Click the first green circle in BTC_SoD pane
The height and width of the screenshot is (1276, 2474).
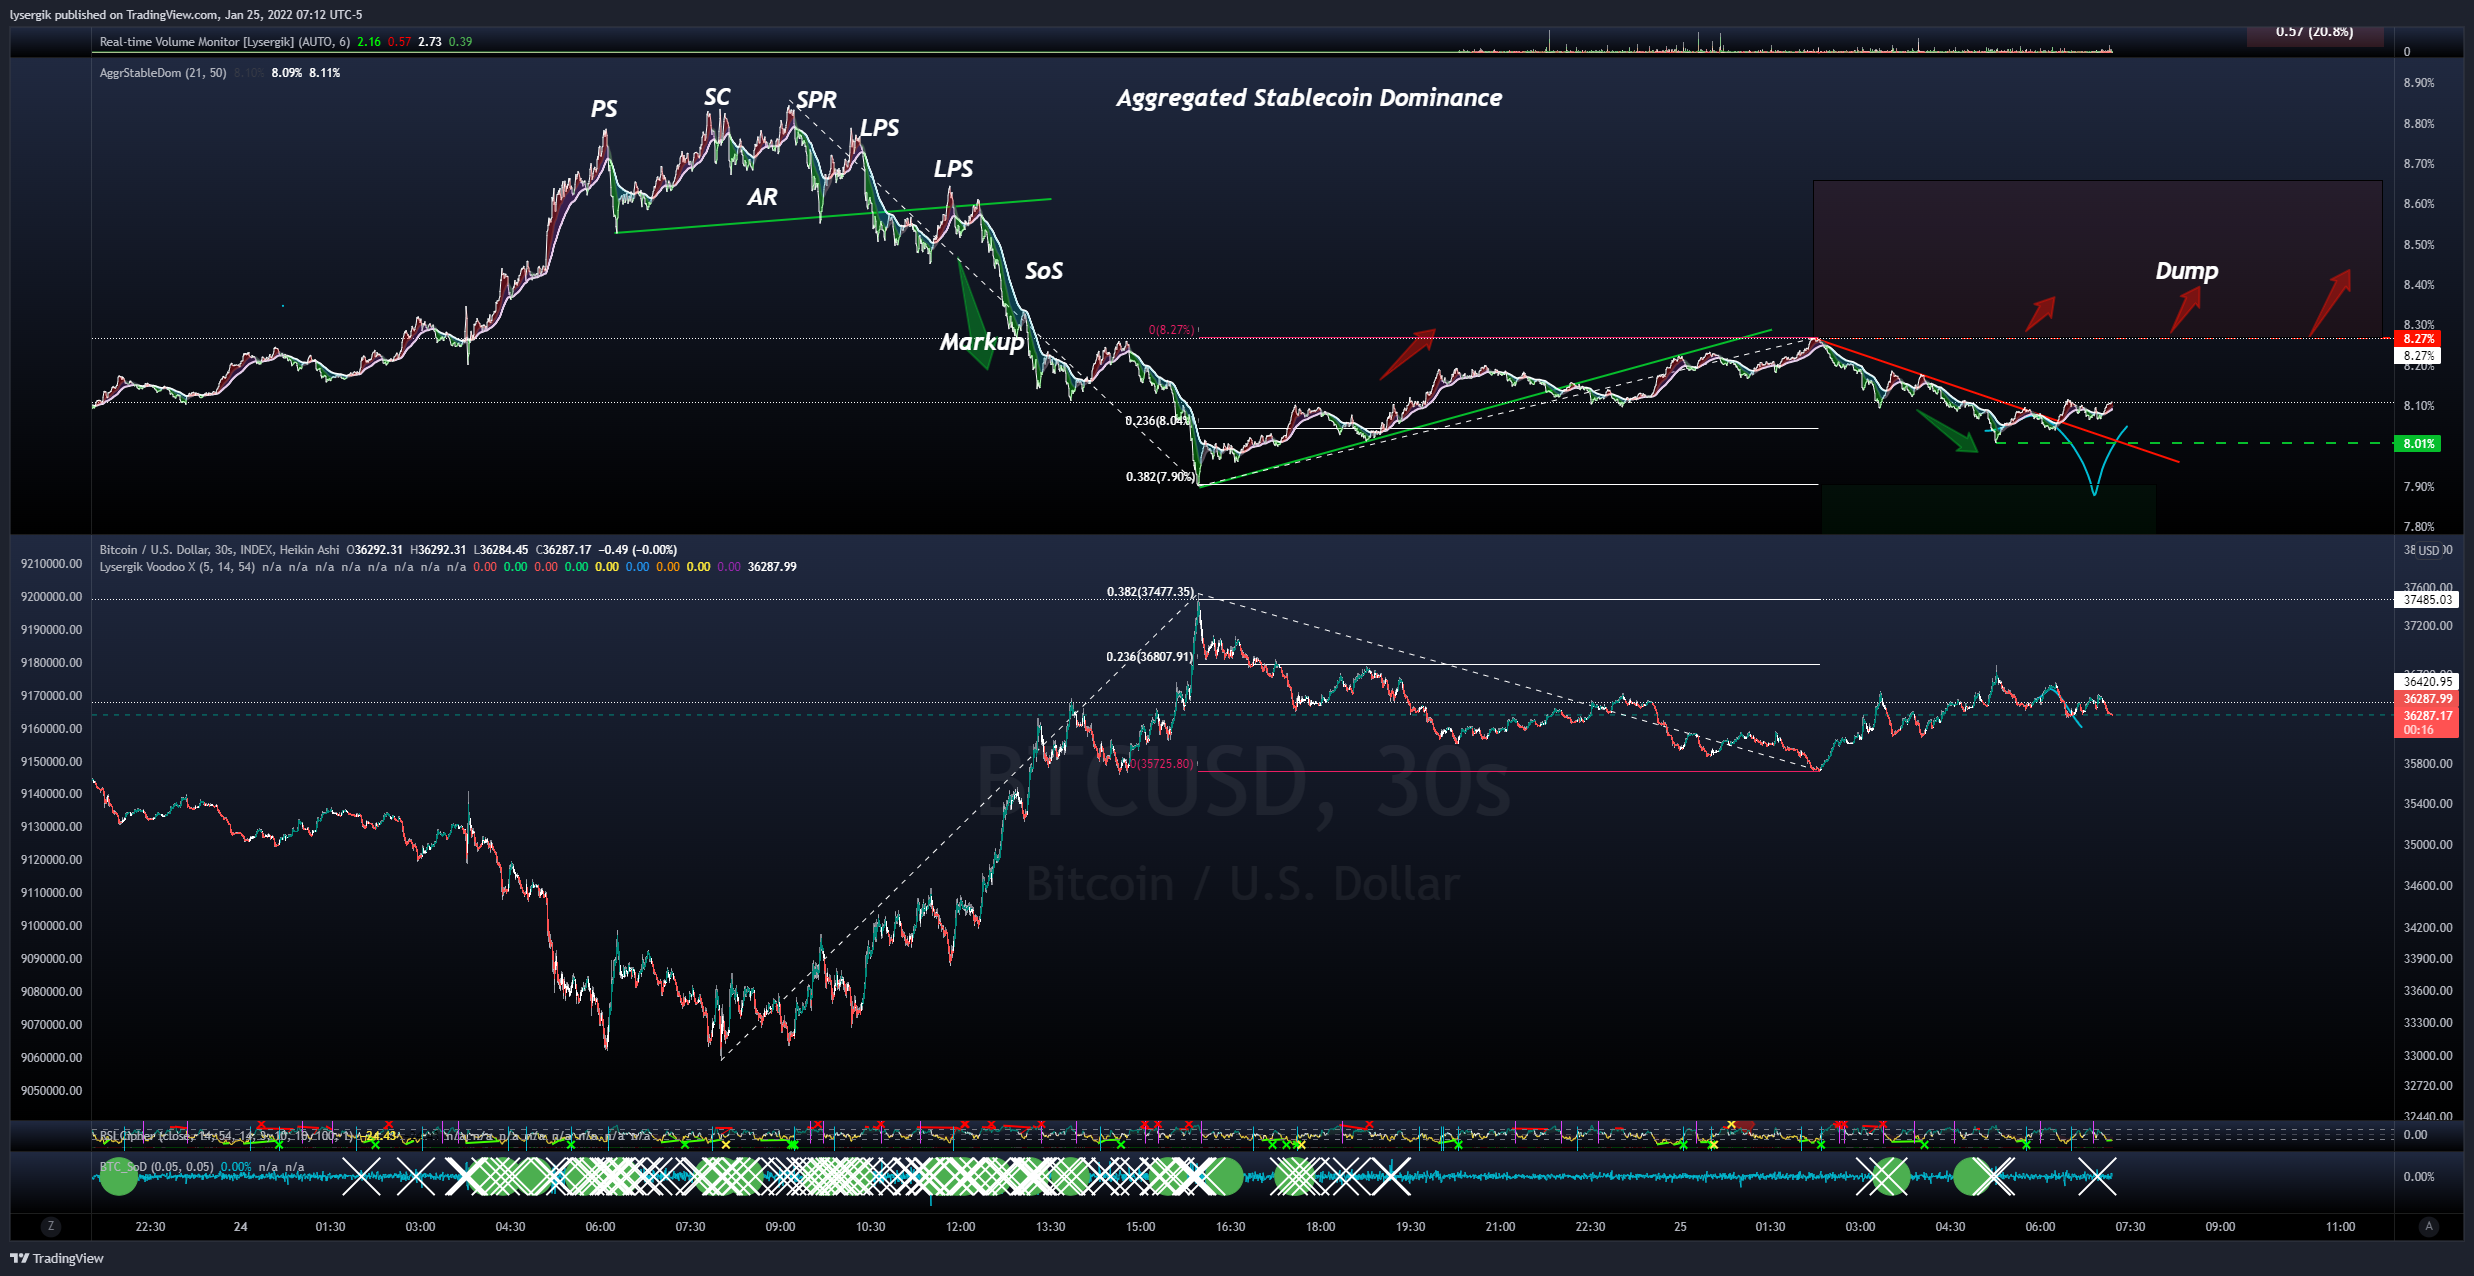coord(119,1176)
